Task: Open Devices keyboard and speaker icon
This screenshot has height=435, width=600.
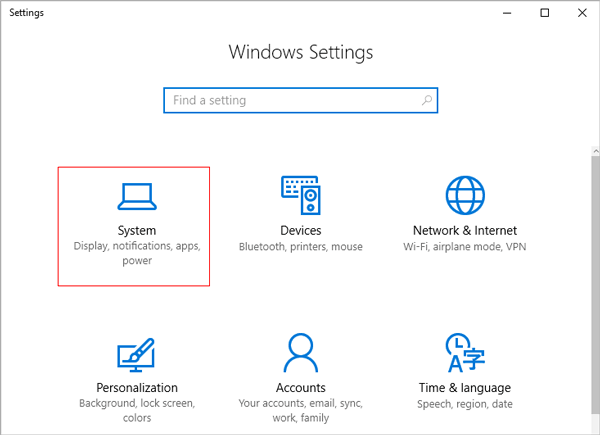Action: [301, 195]
